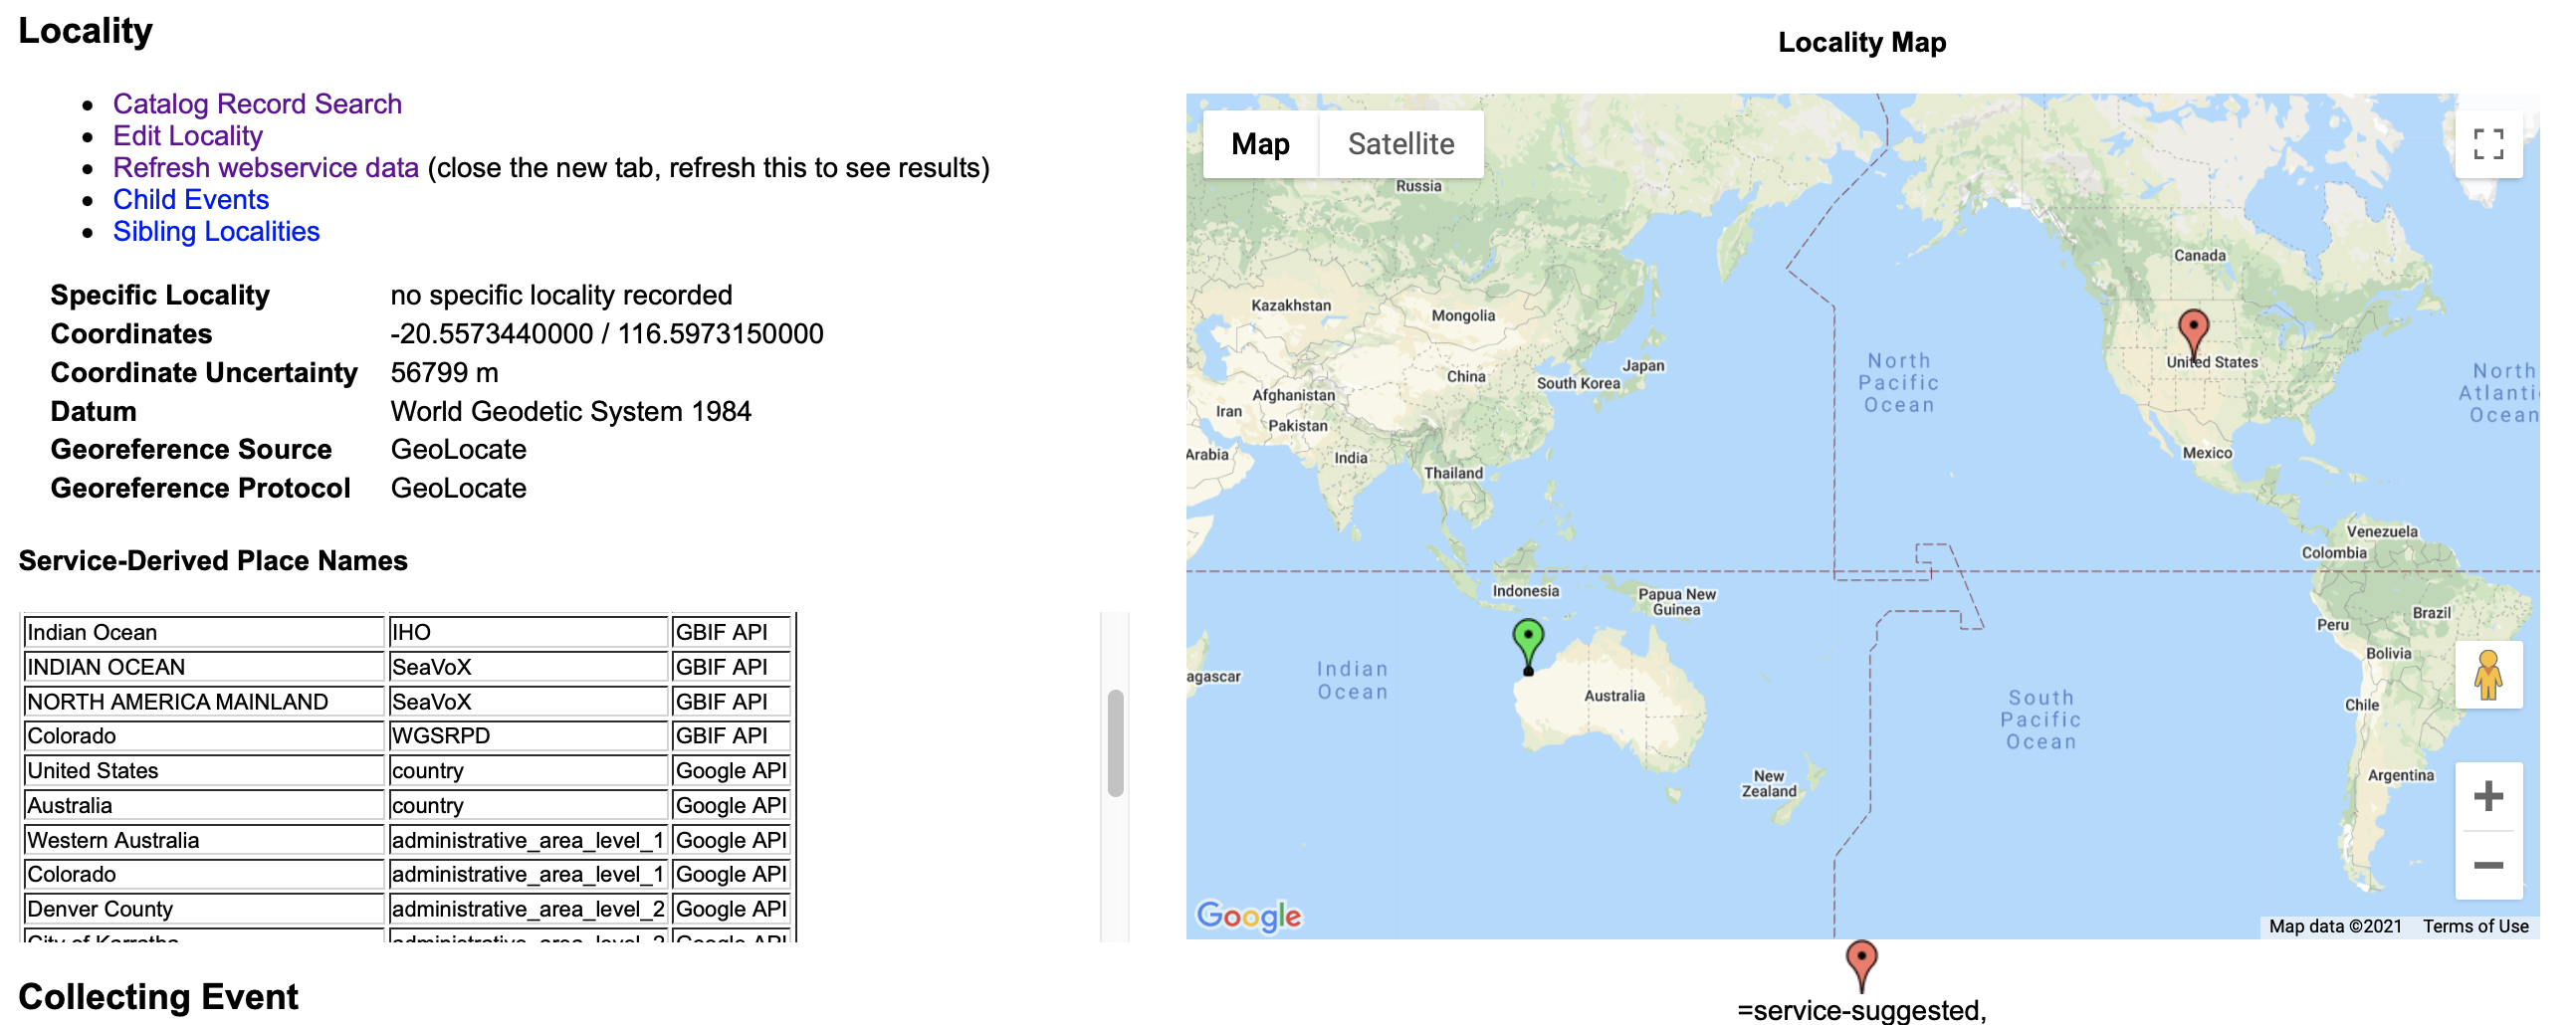
Task: Click the 'Coordinate Uncertainty' field label
Action: coord(204,373)
